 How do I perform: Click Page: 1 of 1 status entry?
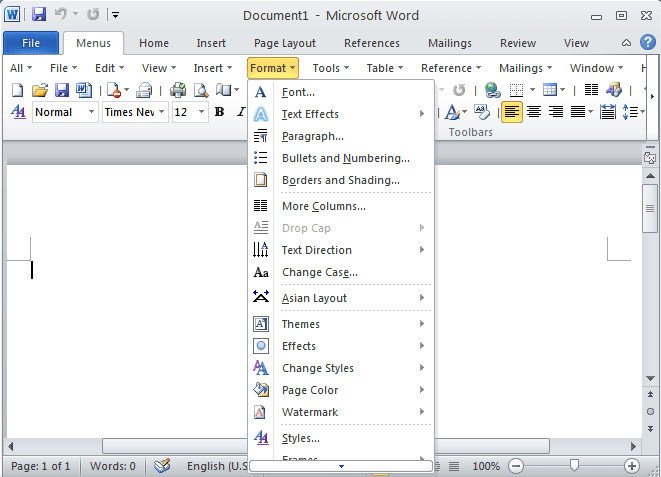coord(40,466)
